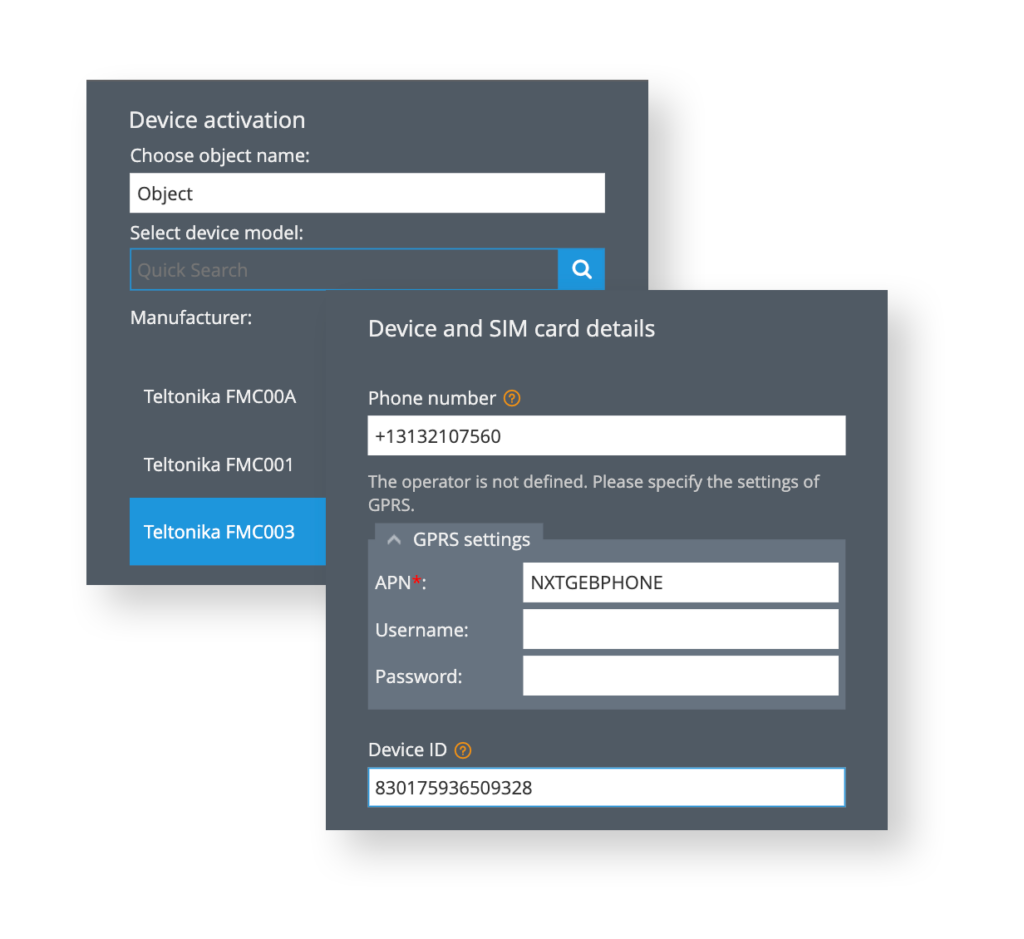Click the Quick Search device model field
Viewport: 1024px width, 939px height.
tap(344, 269)
